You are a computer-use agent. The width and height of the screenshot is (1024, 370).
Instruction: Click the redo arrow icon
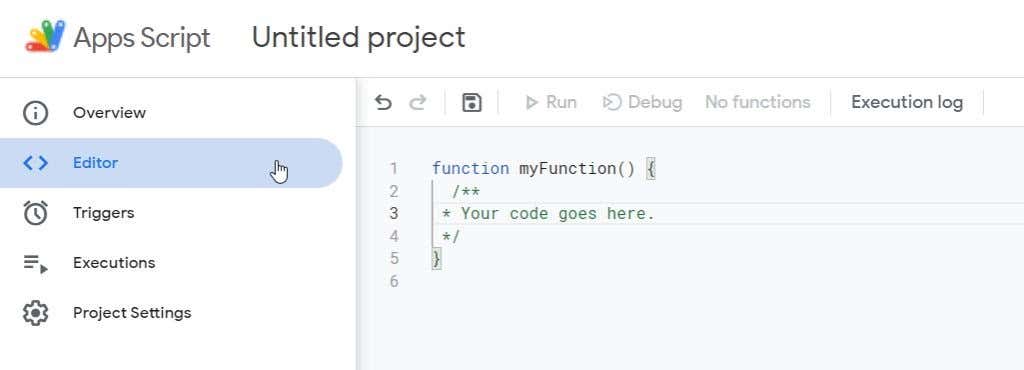pyautogui.click(x=417, y=102)
